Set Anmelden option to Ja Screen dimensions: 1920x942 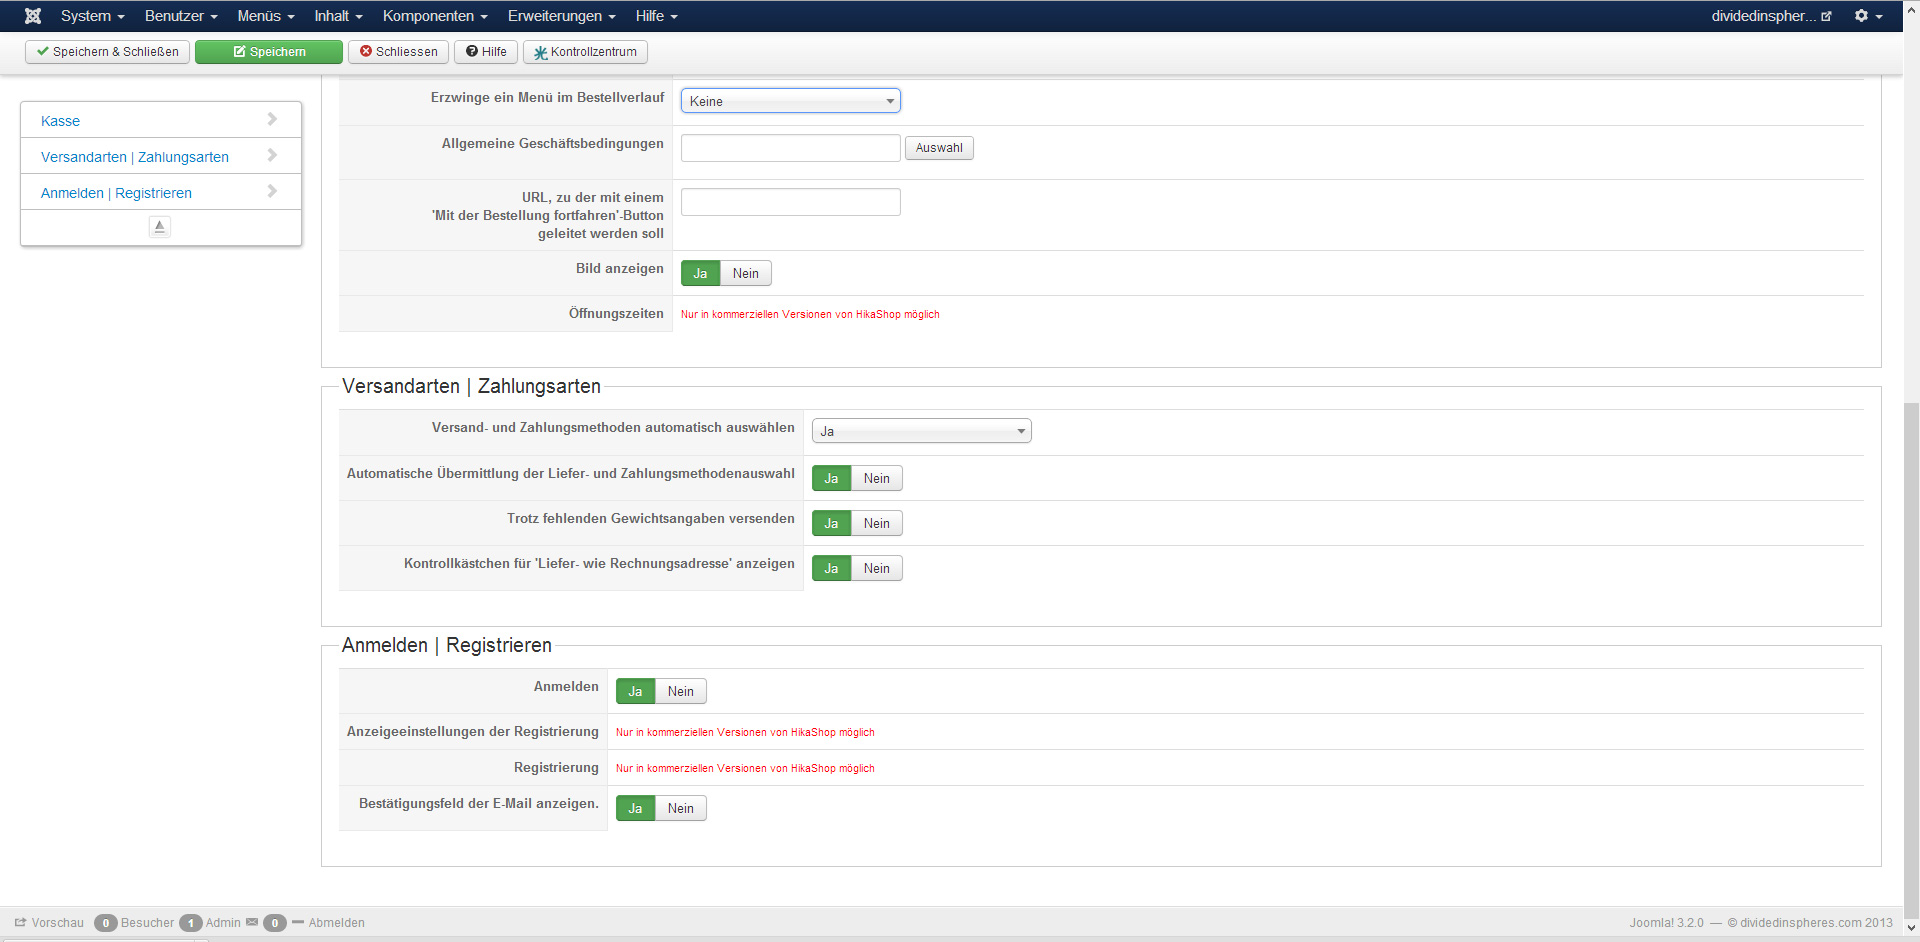click(636, 691)
